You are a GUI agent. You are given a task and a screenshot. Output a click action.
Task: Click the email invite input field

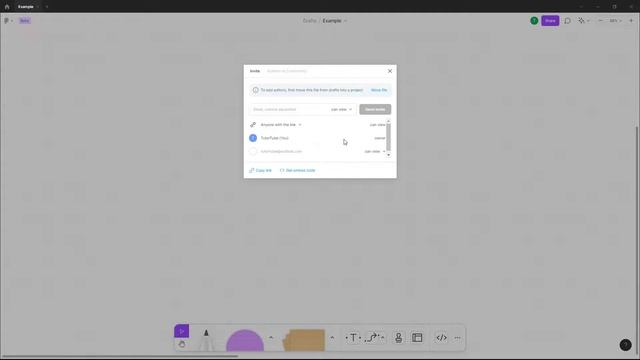click(289, 109)
